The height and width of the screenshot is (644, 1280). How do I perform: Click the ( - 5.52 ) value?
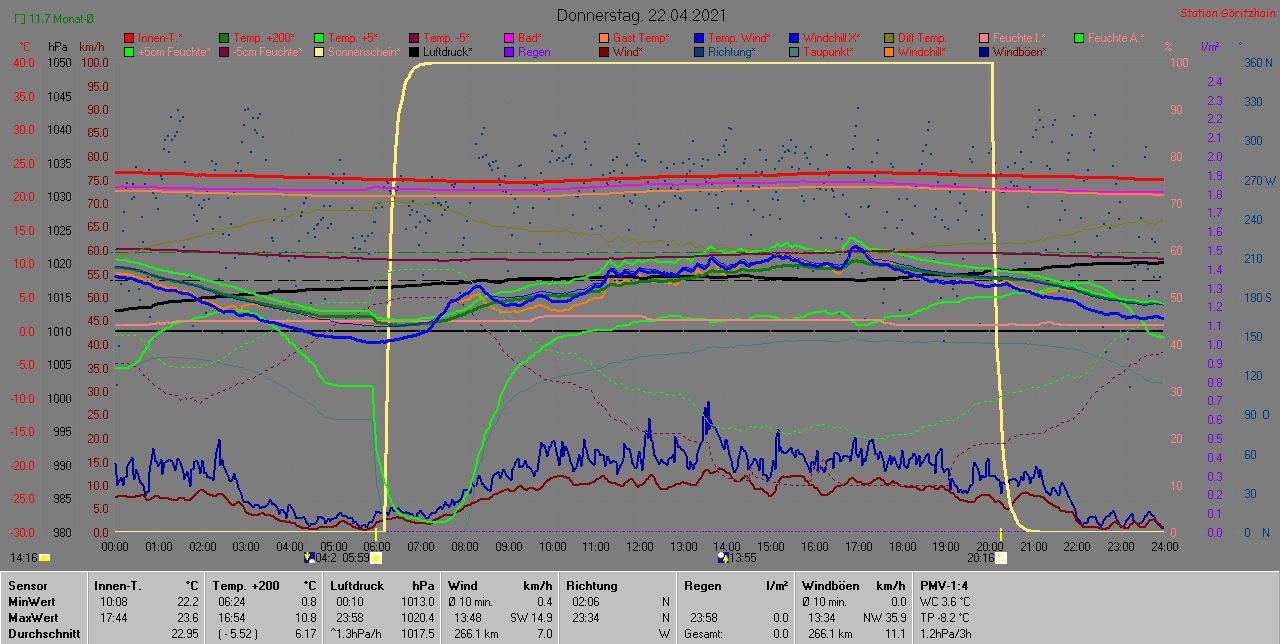point(236,633)
